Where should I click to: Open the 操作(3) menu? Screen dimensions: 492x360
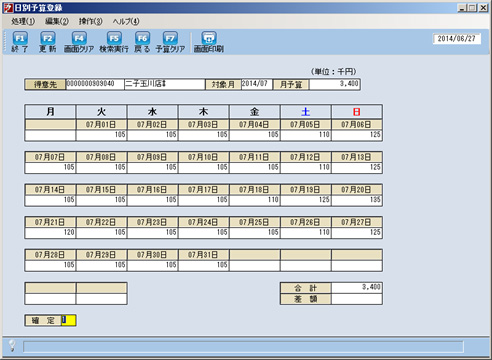[x=91, y=21]
